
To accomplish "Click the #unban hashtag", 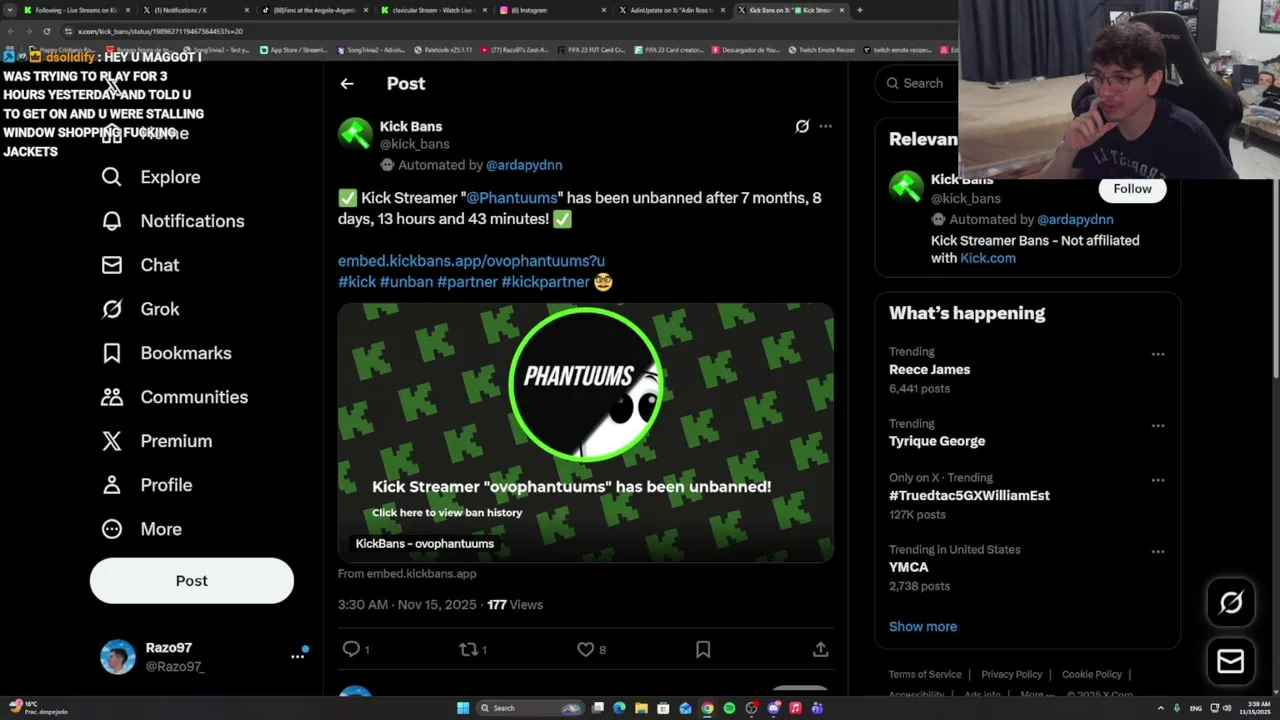I will [x=406, y=282].
